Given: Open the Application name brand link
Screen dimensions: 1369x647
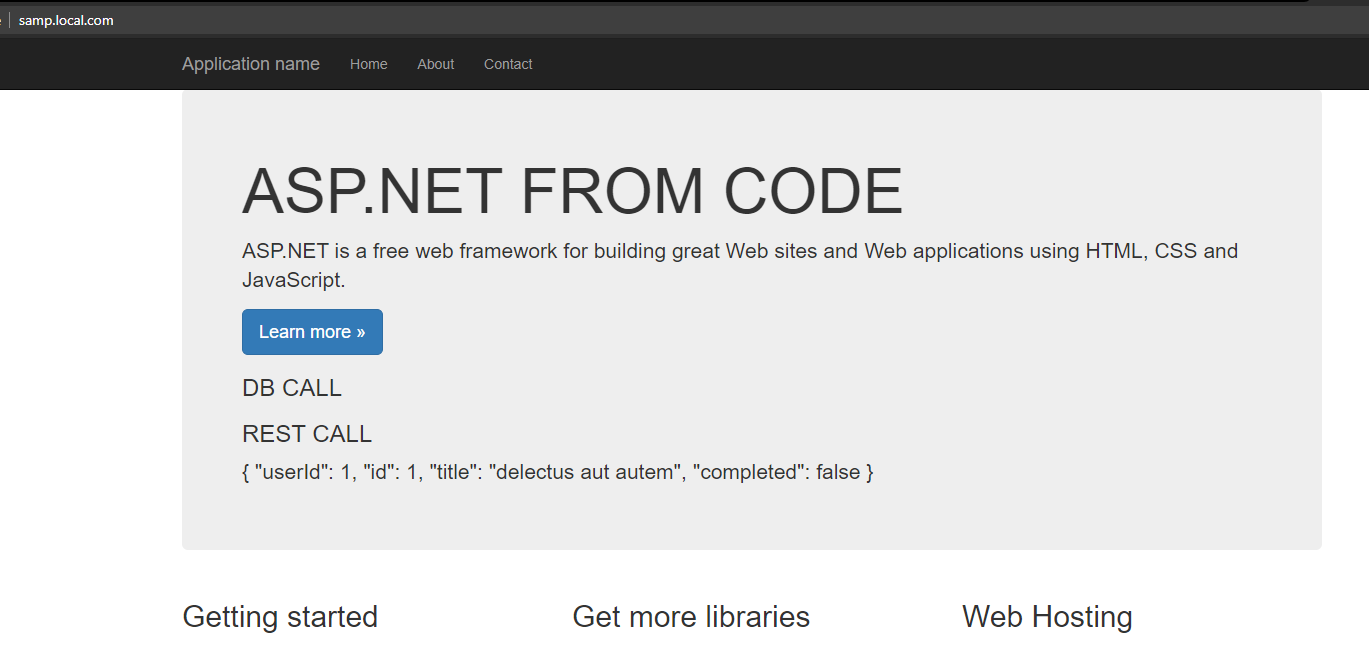Looking at the screenshot, I should pyautogui.click(x=251, y=64).
